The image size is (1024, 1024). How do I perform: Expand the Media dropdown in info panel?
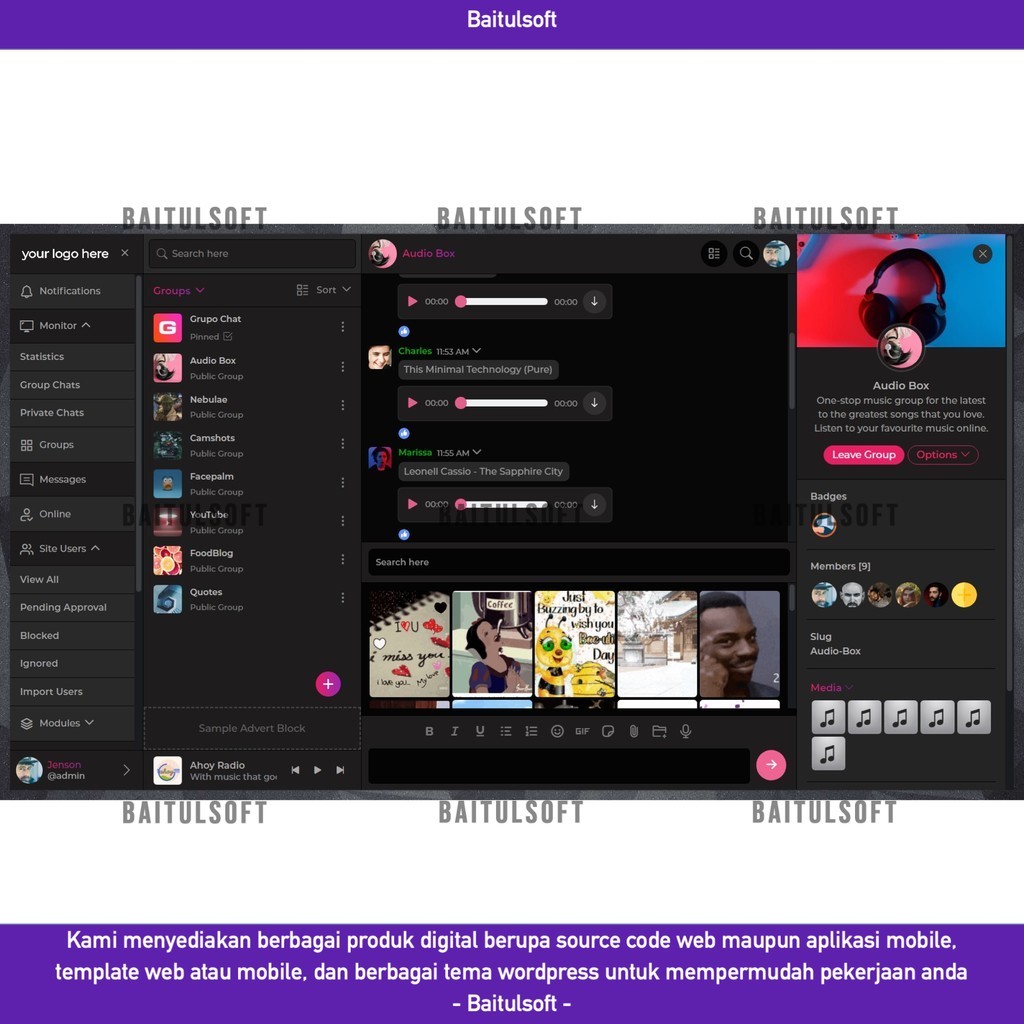pyautogui.click(x=831, y=688)
